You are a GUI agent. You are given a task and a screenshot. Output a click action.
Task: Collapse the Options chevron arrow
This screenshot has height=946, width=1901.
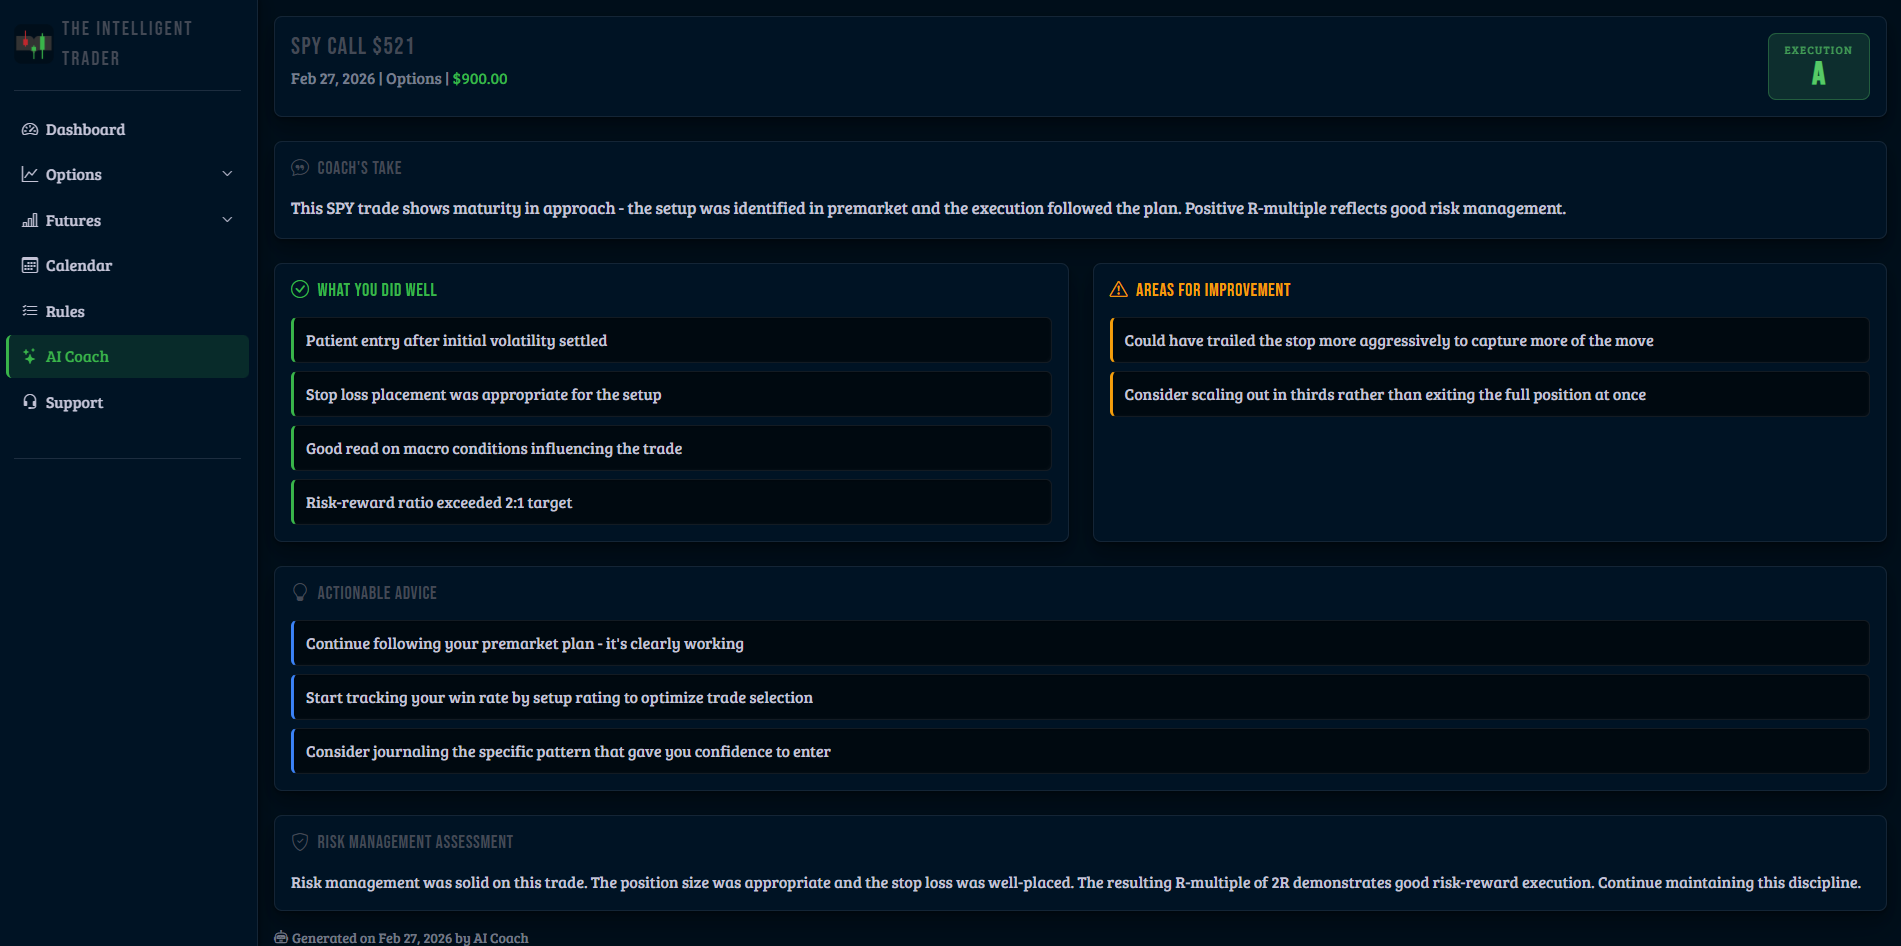[x=228, y=173]
